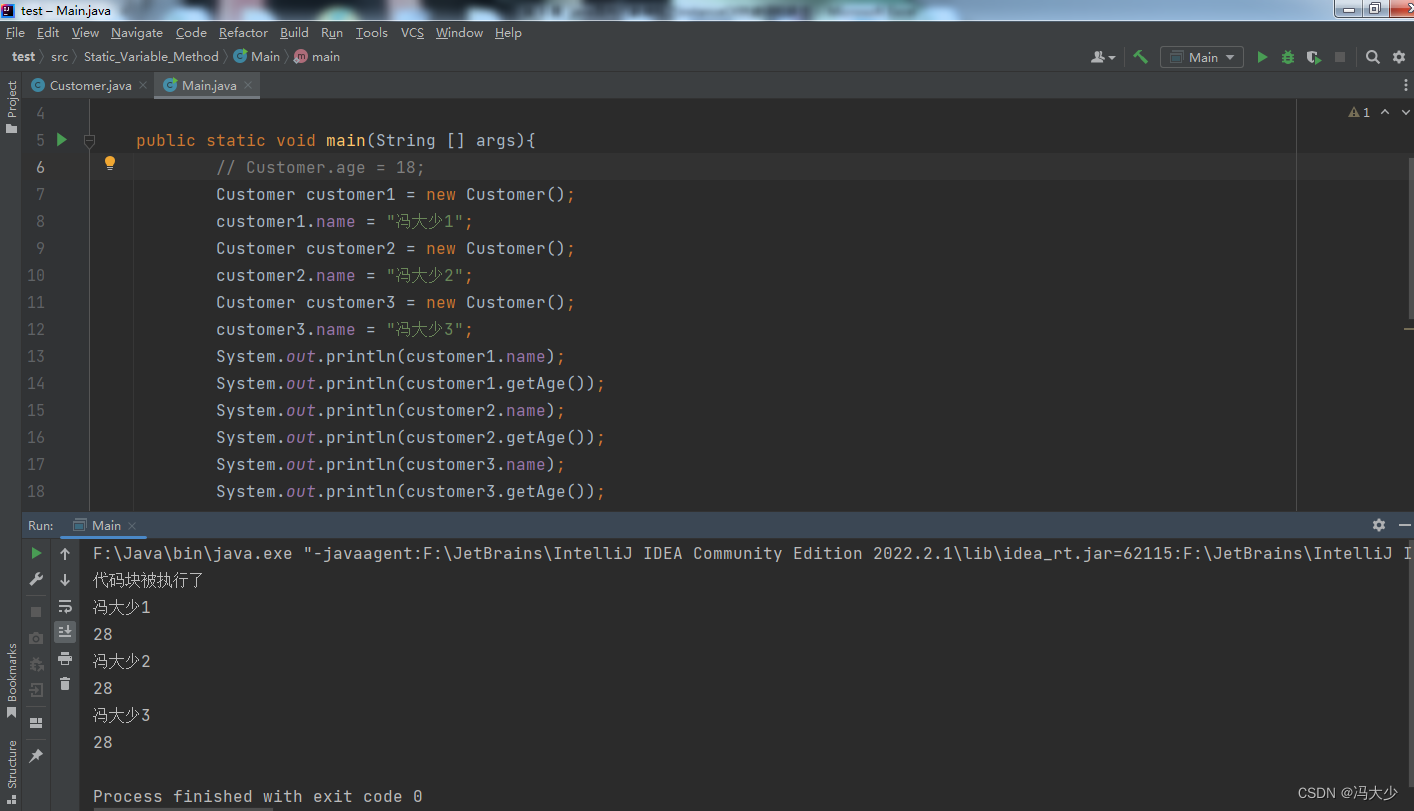Go to previous highlighted error arrow
Image resolution: width=1414 pixels, height=811 pixels.
point(1385,112)
